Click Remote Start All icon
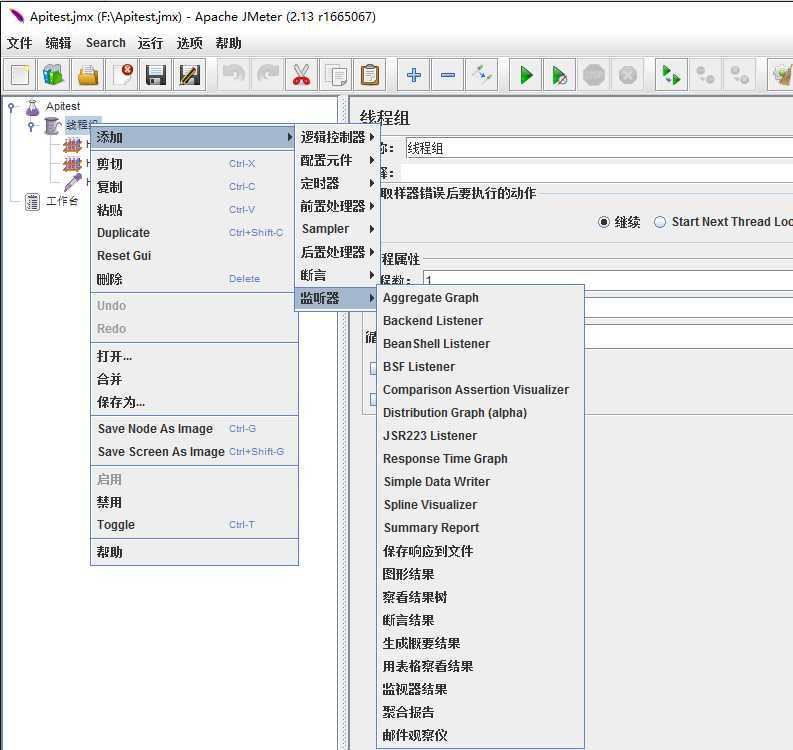Image resolution: width=793 pixels, height=750 pixels. coord(671,75)
